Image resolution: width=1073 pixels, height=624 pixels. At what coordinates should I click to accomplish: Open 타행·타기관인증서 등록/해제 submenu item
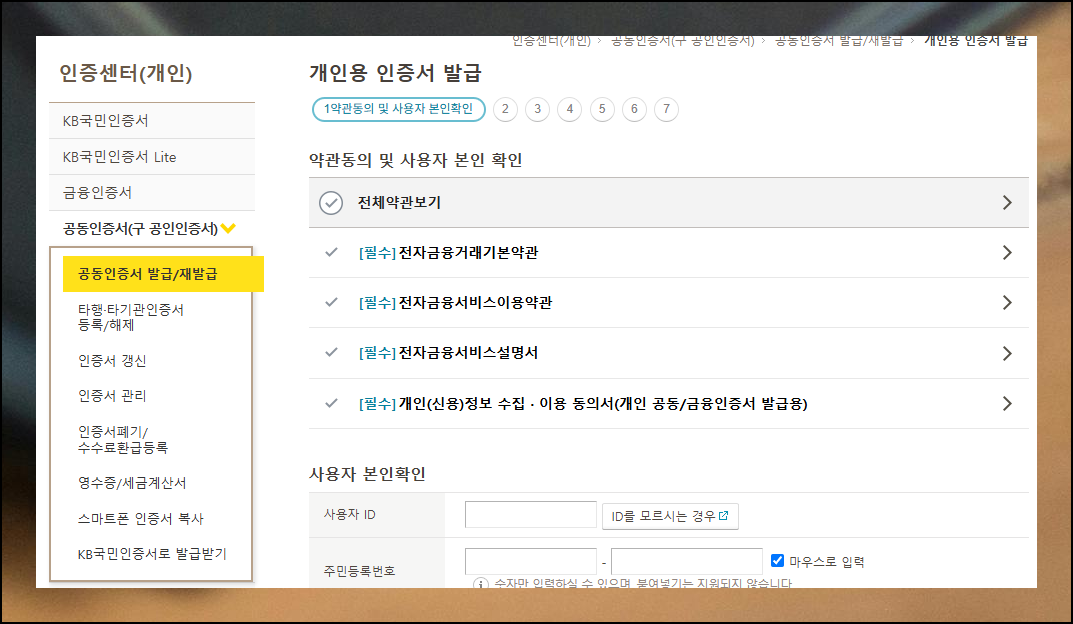pos(131,317)
